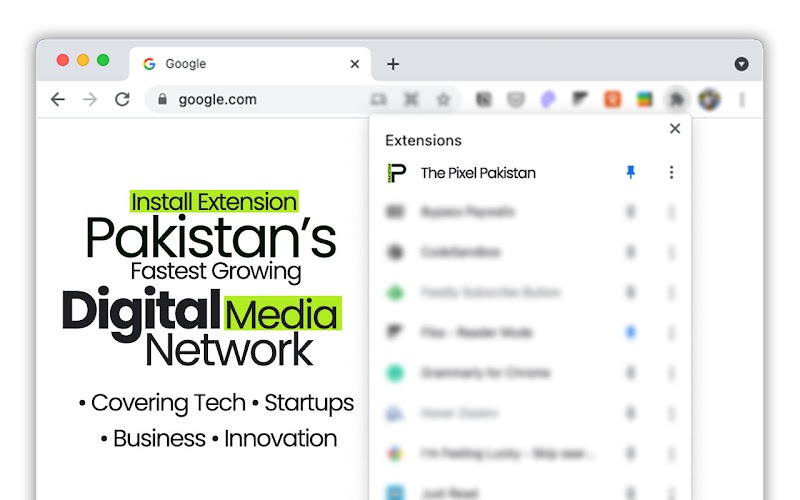Close the Google tab

(x=354, y=64)
